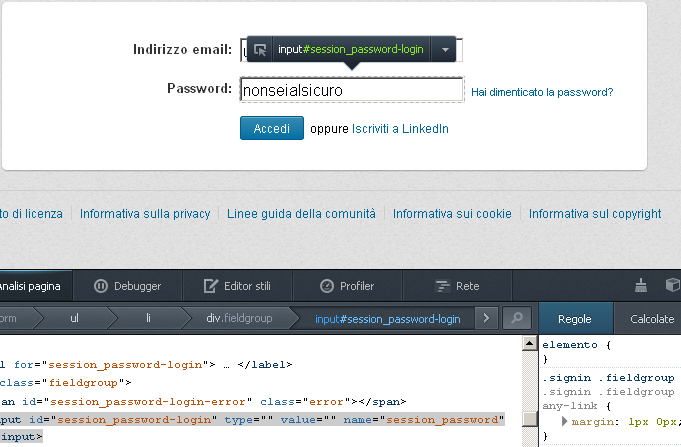Image resolution: width=681 pixels, height=447 pixels.
Task: Open the Informativa sui cookie link
Action: click(452, 214)
